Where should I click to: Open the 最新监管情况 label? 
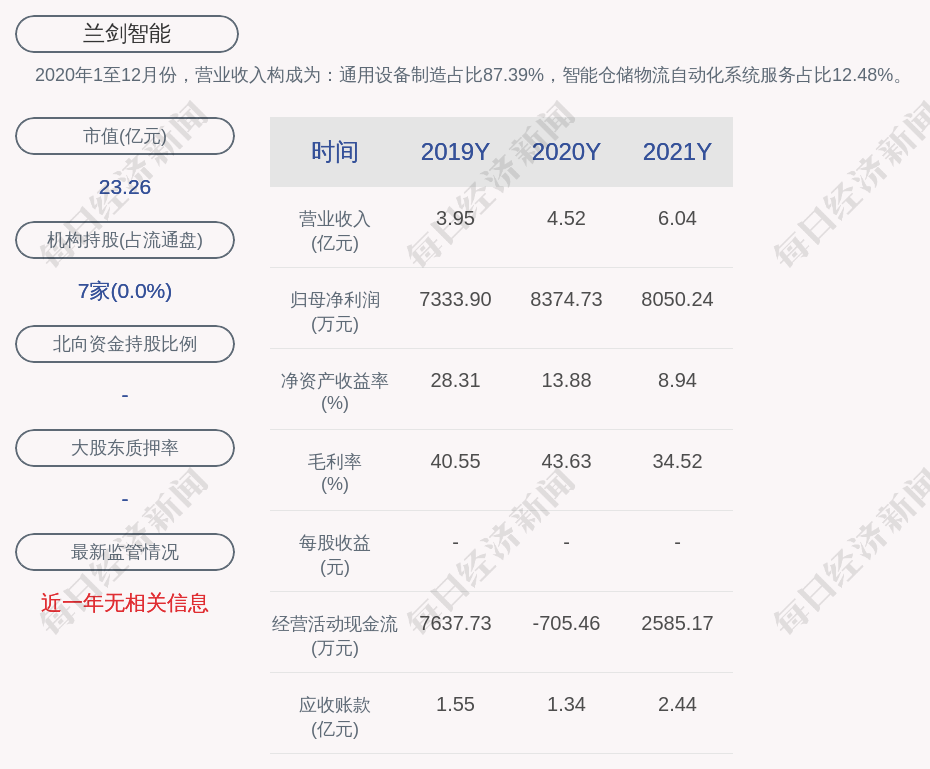125,552
